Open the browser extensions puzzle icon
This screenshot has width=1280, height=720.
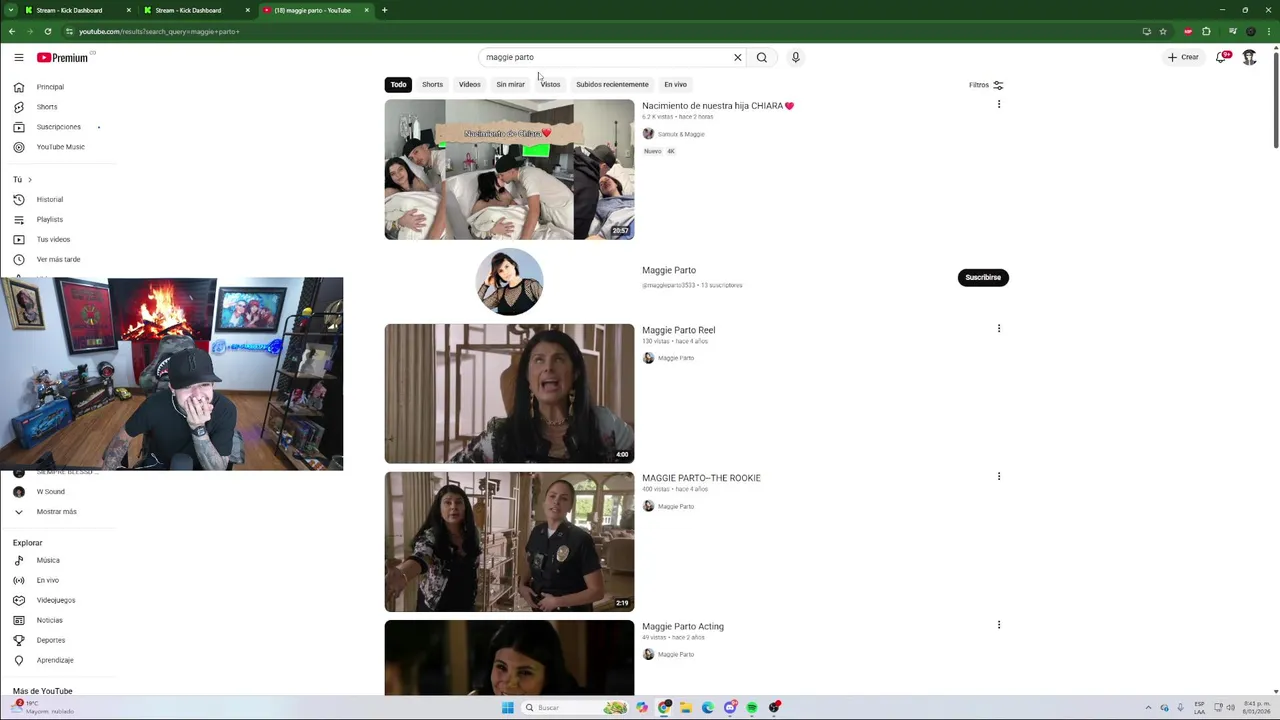1206,31
